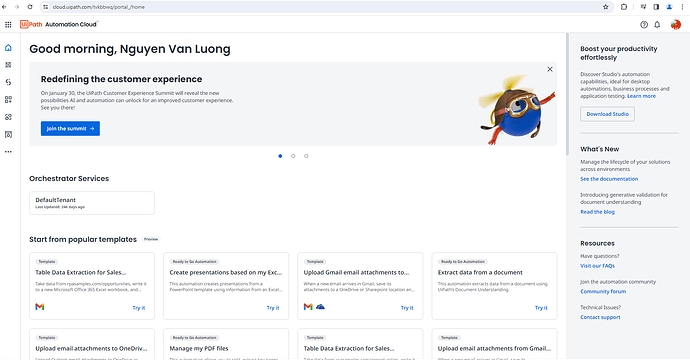Click the user profile avatar
The height and width of the screenshot is (360, 690).
point(675,25)
